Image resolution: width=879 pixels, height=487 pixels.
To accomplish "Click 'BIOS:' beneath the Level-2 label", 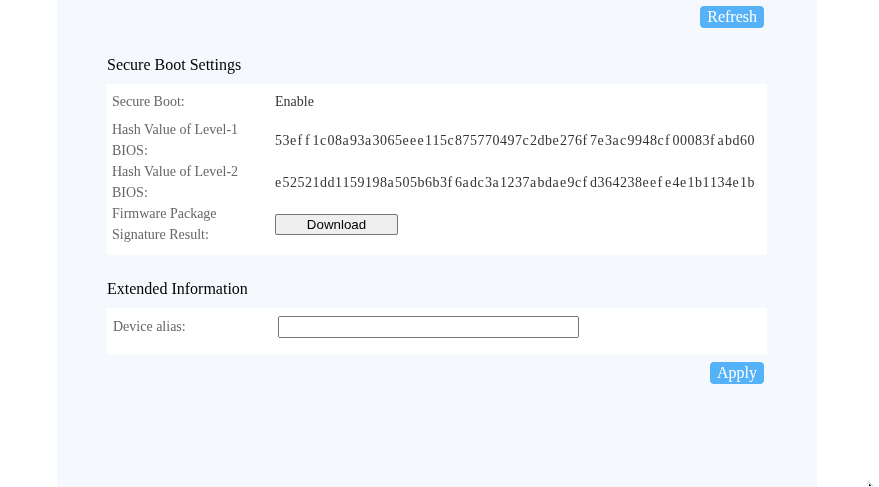I will pos(130,193).
